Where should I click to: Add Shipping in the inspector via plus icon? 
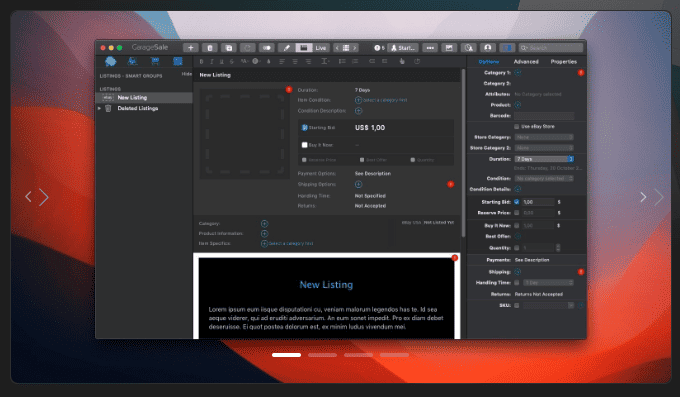point(517,272)
